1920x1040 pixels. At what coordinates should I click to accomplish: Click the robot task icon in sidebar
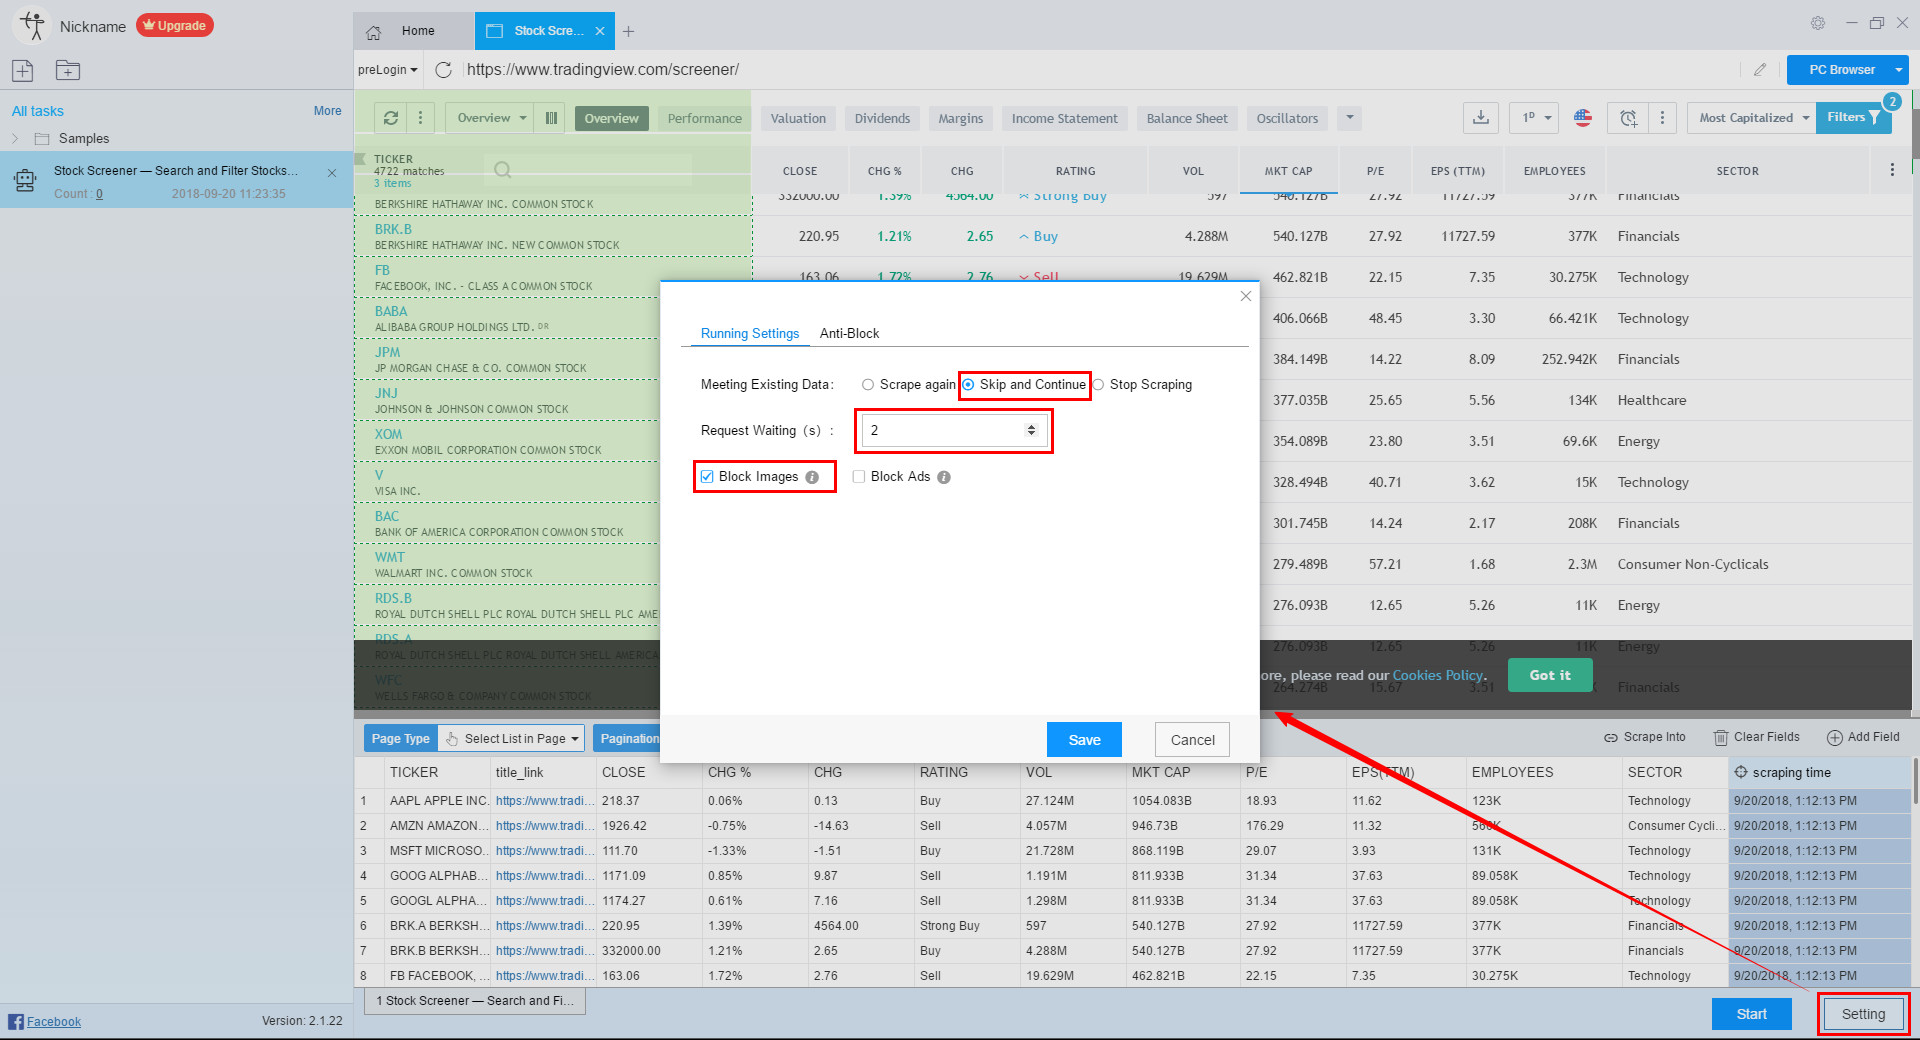pyautogui.click(x=25, y=180)
